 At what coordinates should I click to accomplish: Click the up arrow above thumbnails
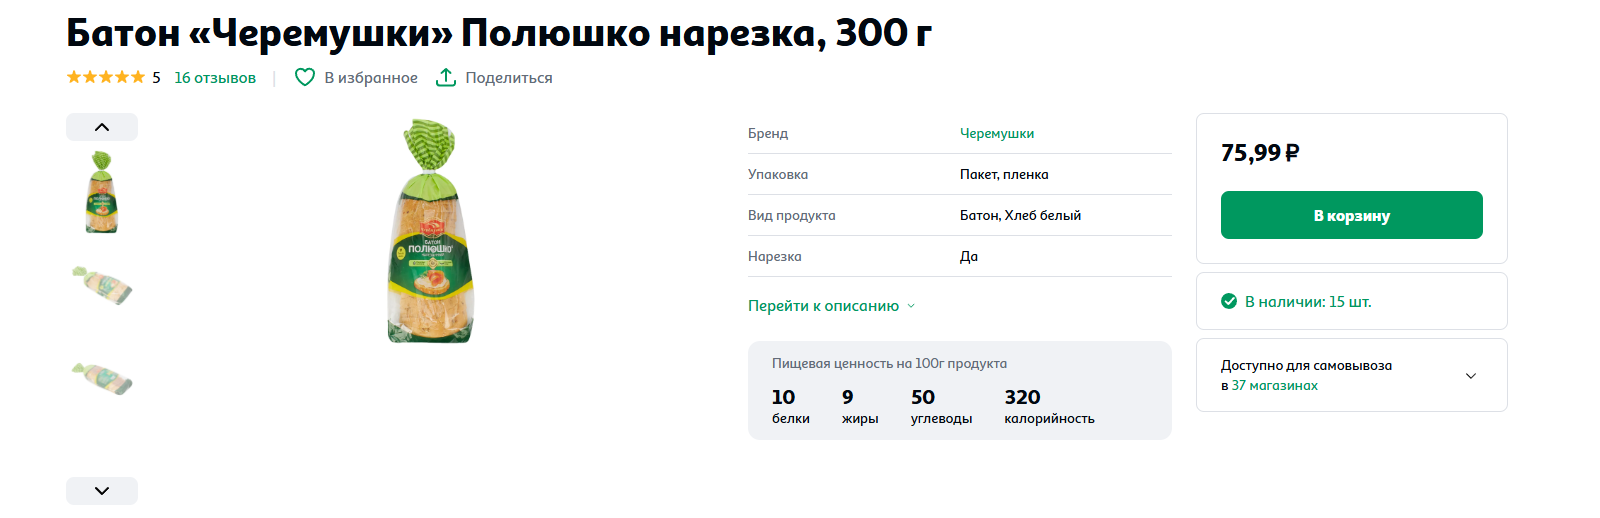tap(102, 127)
